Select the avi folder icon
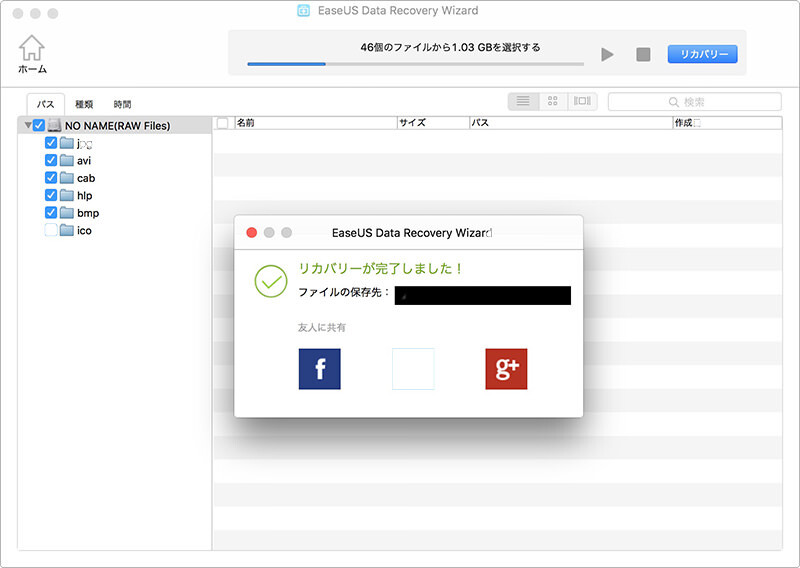Viewport: 800px width, 568px height. (x=67, y=160)
